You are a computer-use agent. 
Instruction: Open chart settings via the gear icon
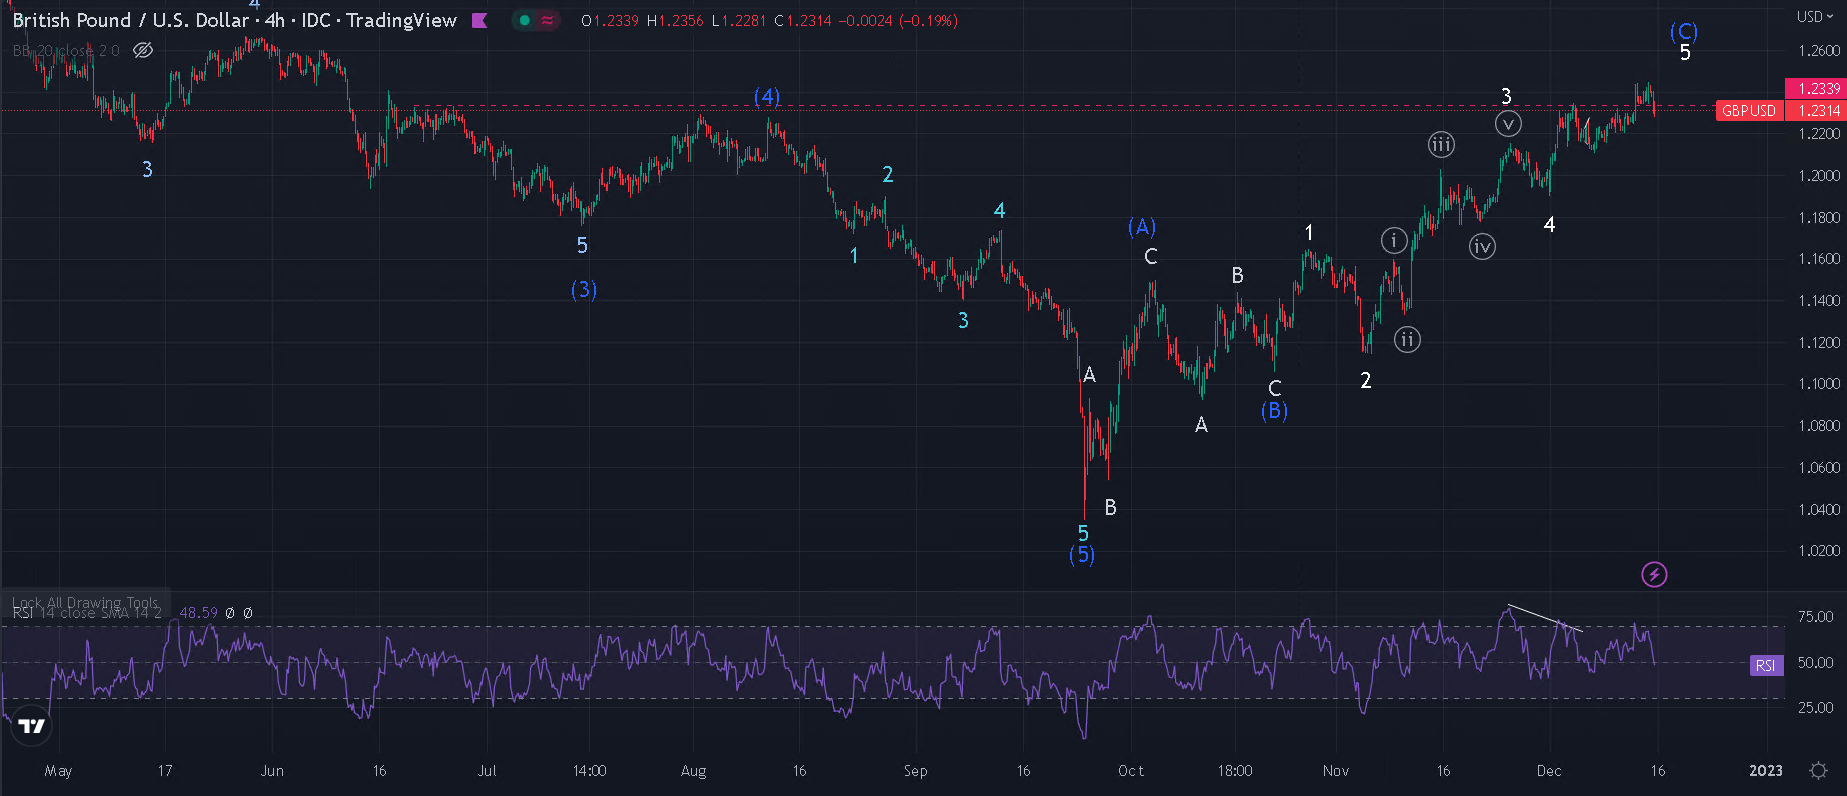pos(1818,770)
